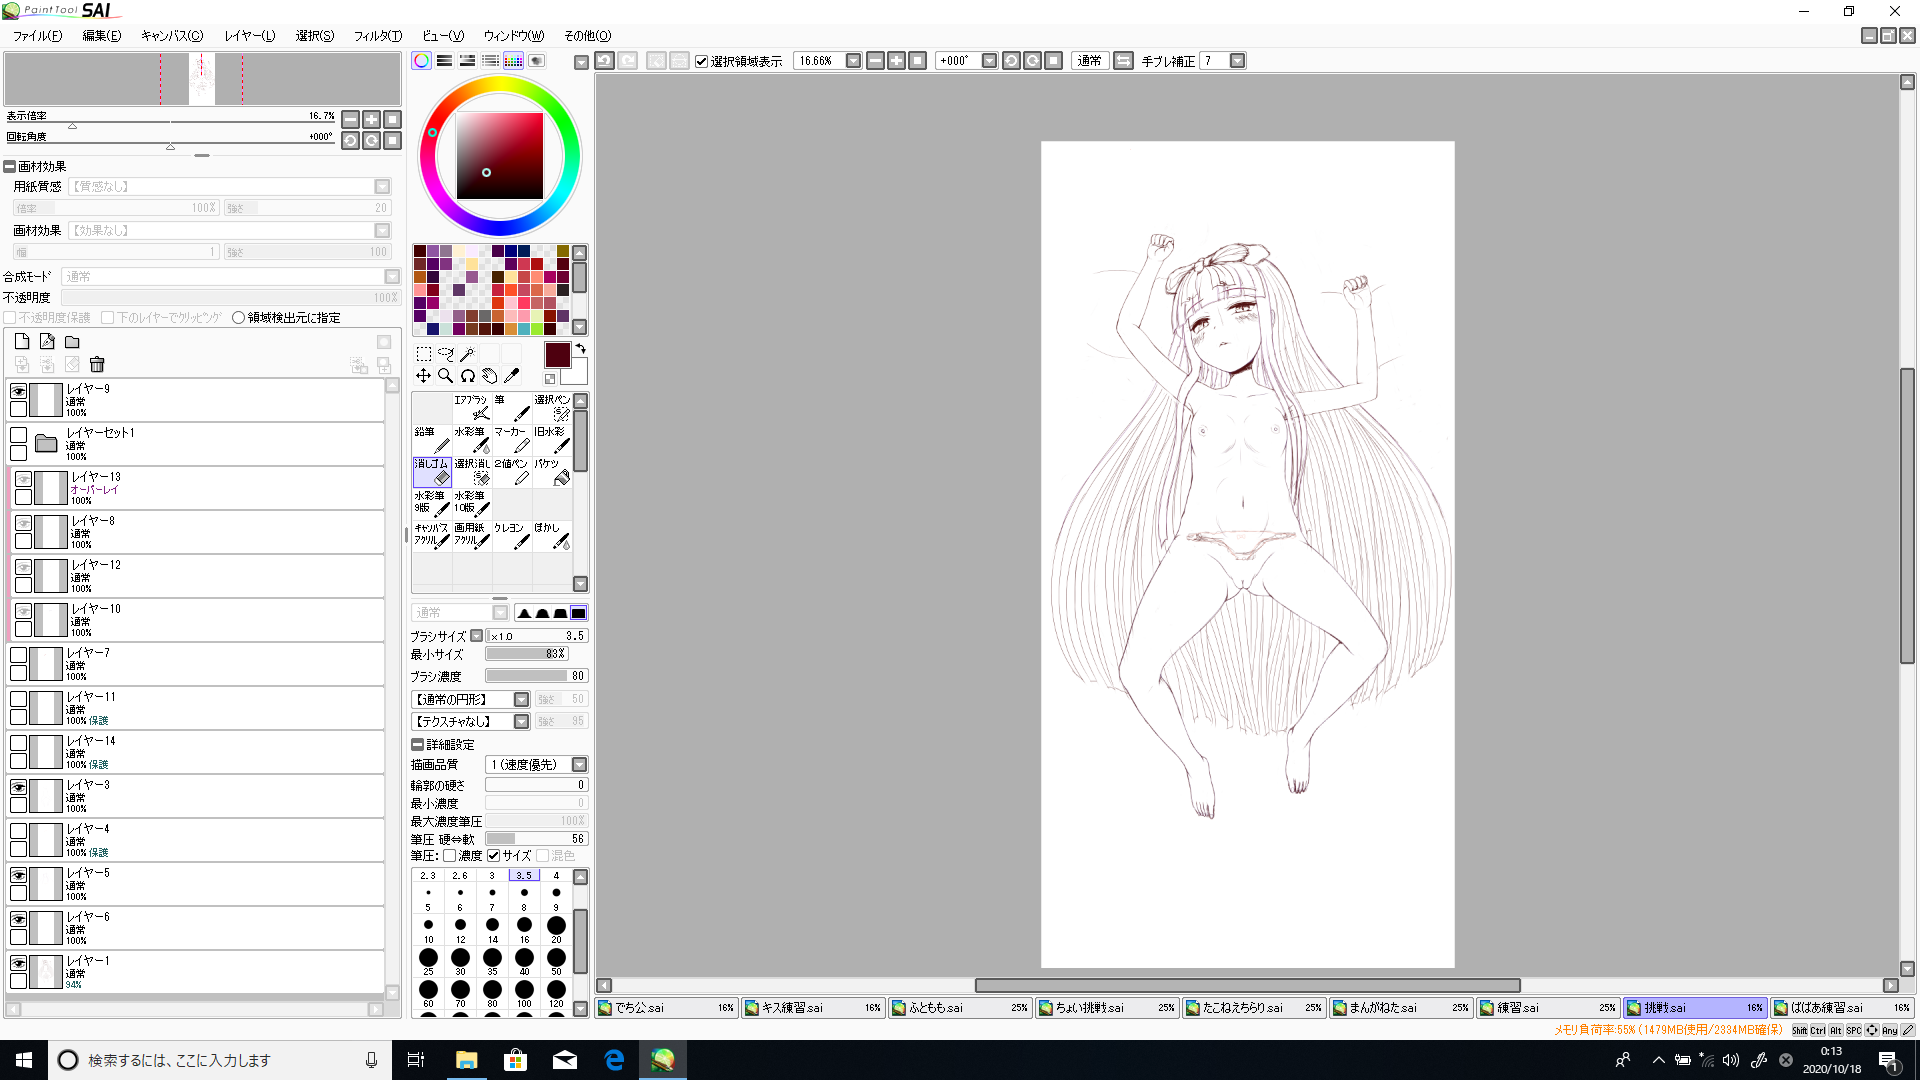Open 手ブレ補正 stabilizer dropdown
Screen dimensions: 1920x1080
tap(1237, 61)
